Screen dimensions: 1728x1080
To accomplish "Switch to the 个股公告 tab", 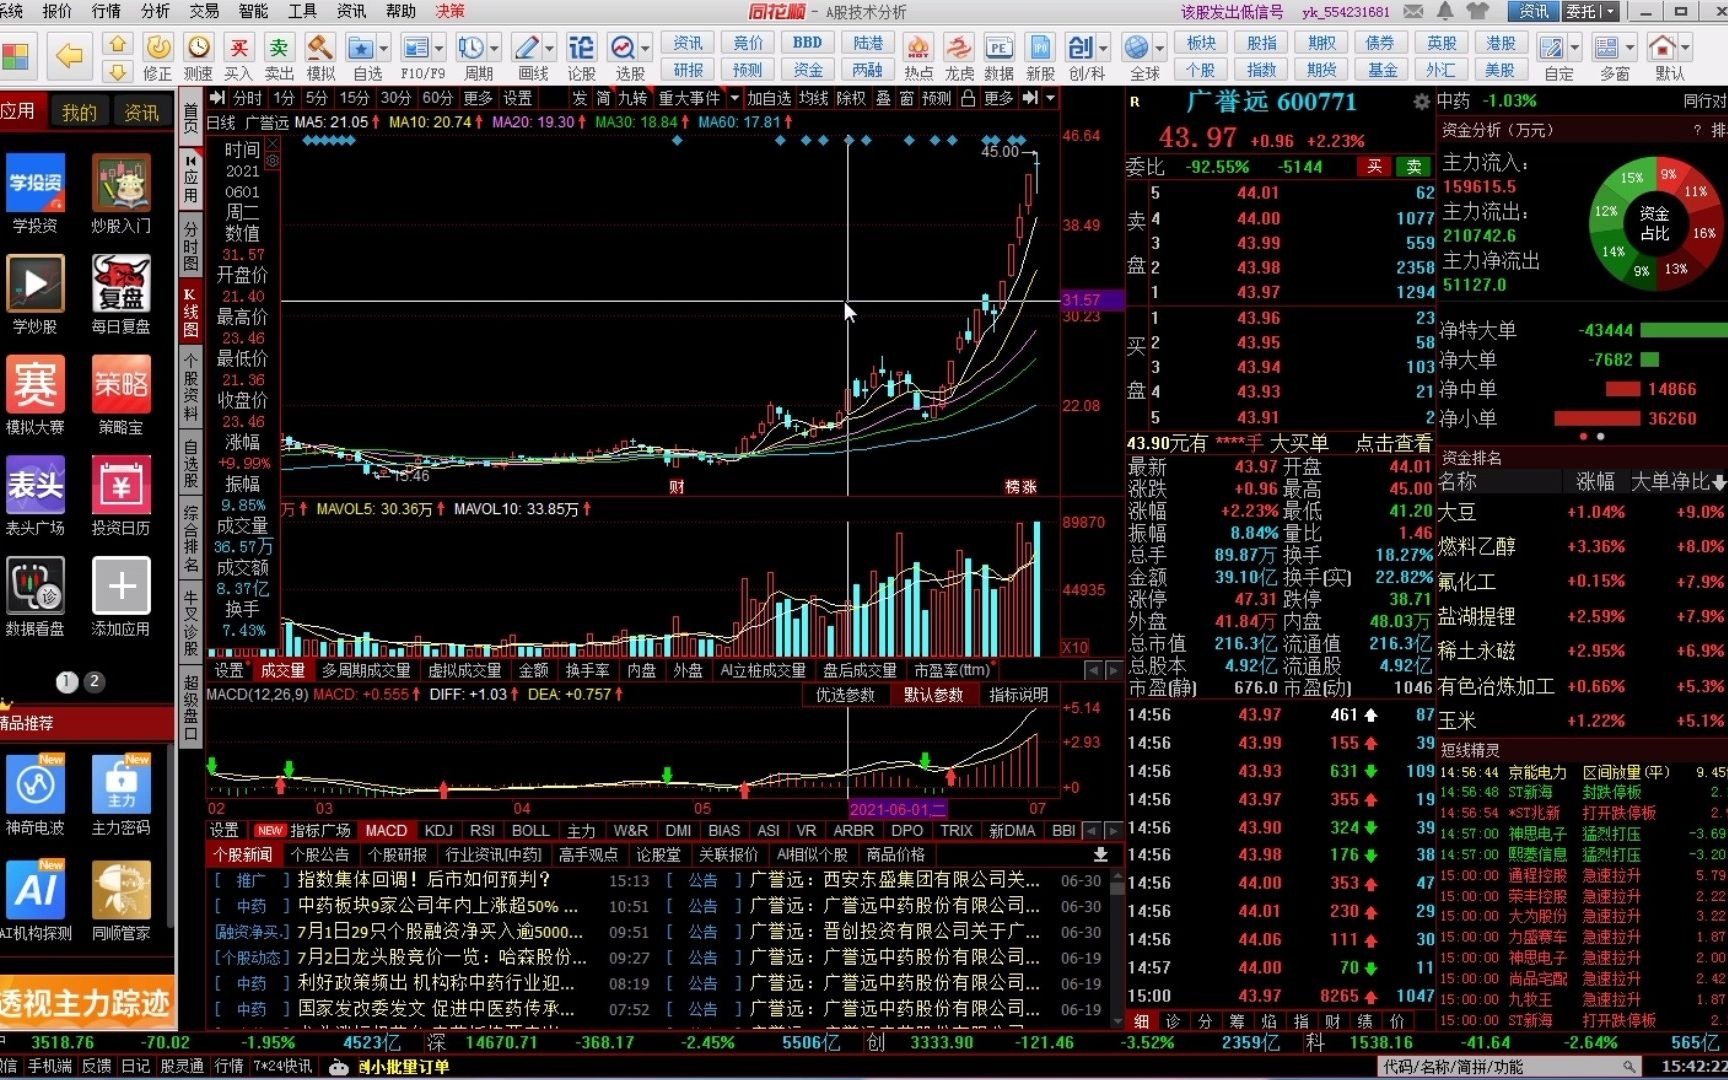I will [x=320, y=855].
